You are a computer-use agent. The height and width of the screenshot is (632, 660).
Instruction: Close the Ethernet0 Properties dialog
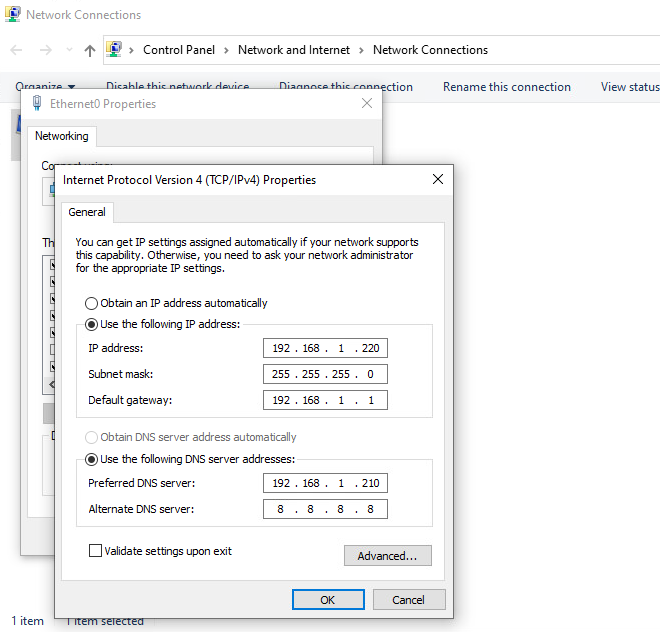click(x=367, y=103)
